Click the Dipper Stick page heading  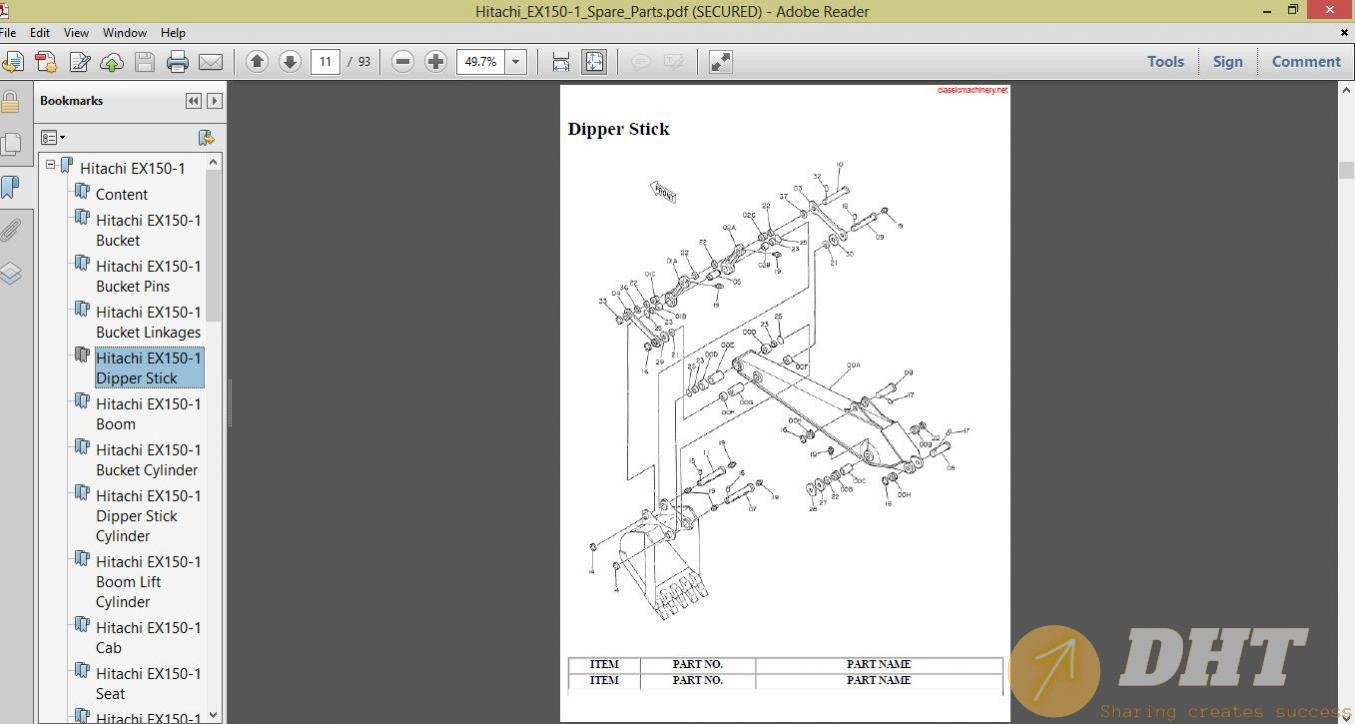(x=618, y=129)
